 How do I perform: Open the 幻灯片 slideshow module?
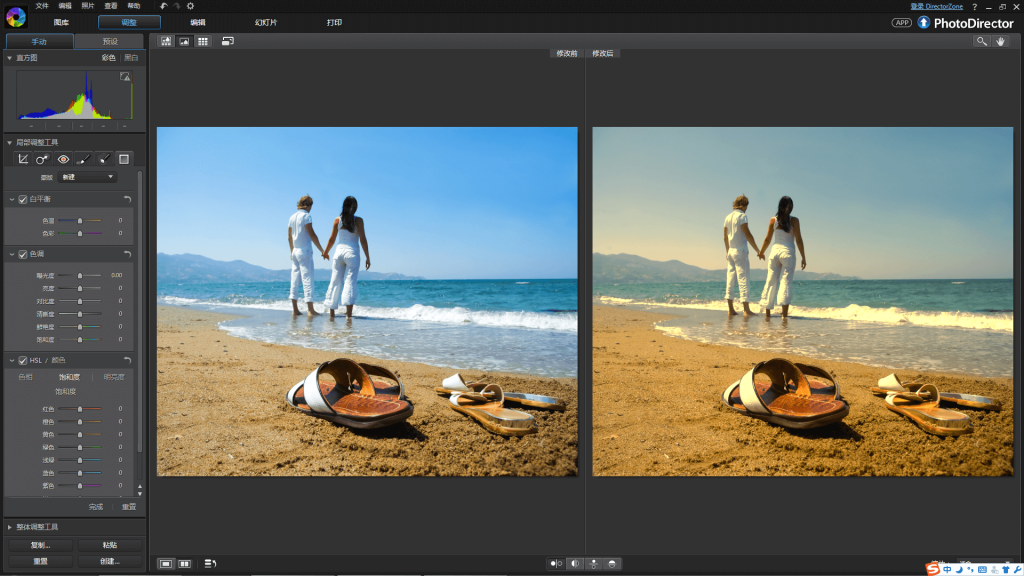[x=266, y=22]
